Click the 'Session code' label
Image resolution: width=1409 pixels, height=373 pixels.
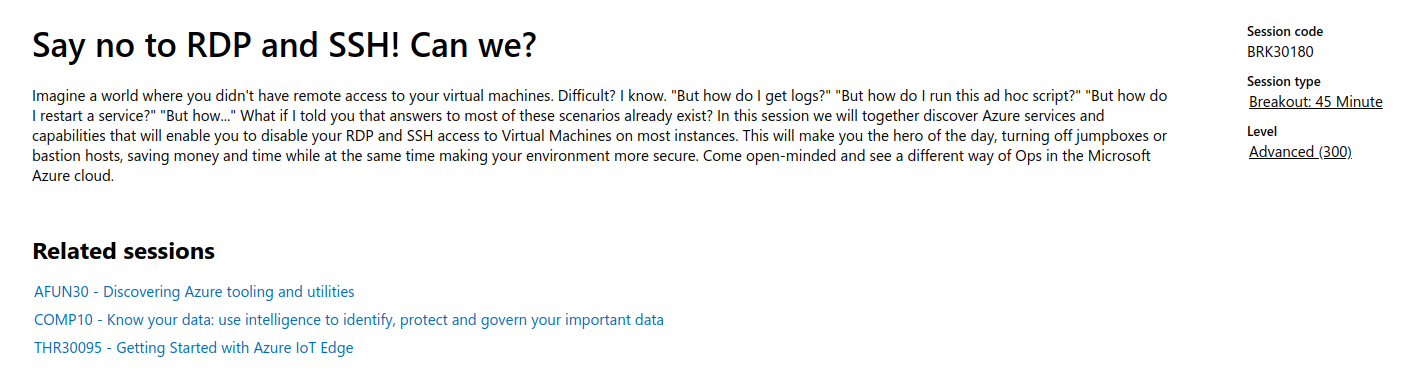[1285, 32]
